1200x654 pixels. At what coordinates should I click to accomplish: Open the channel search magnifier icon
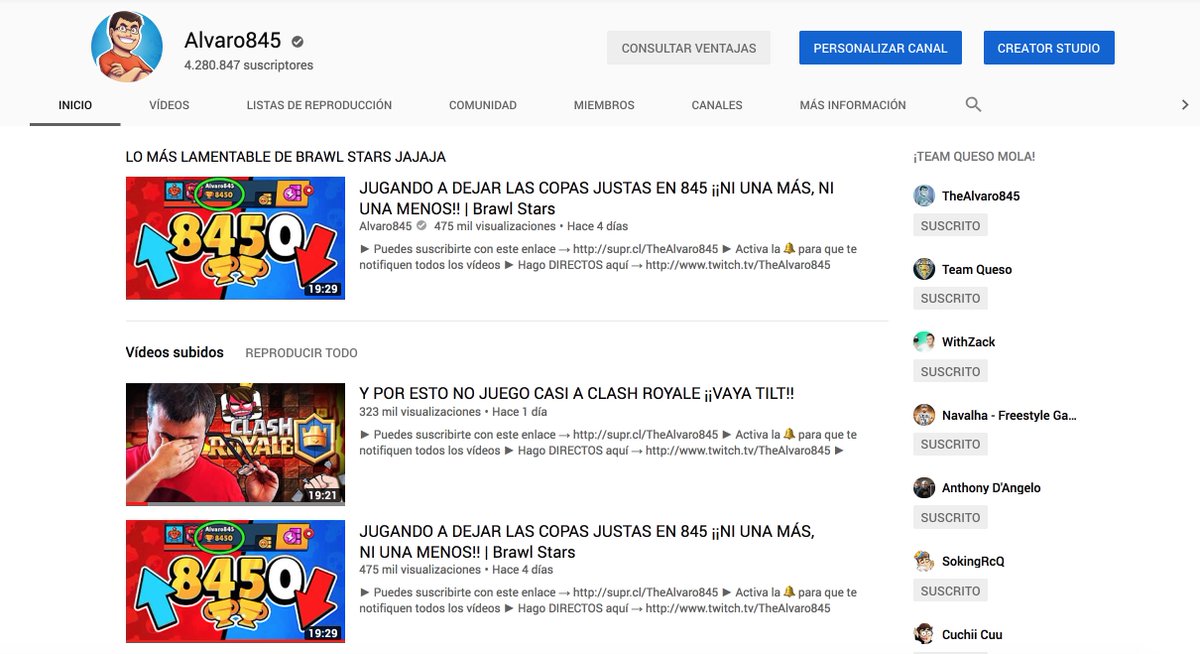[973, 104]
